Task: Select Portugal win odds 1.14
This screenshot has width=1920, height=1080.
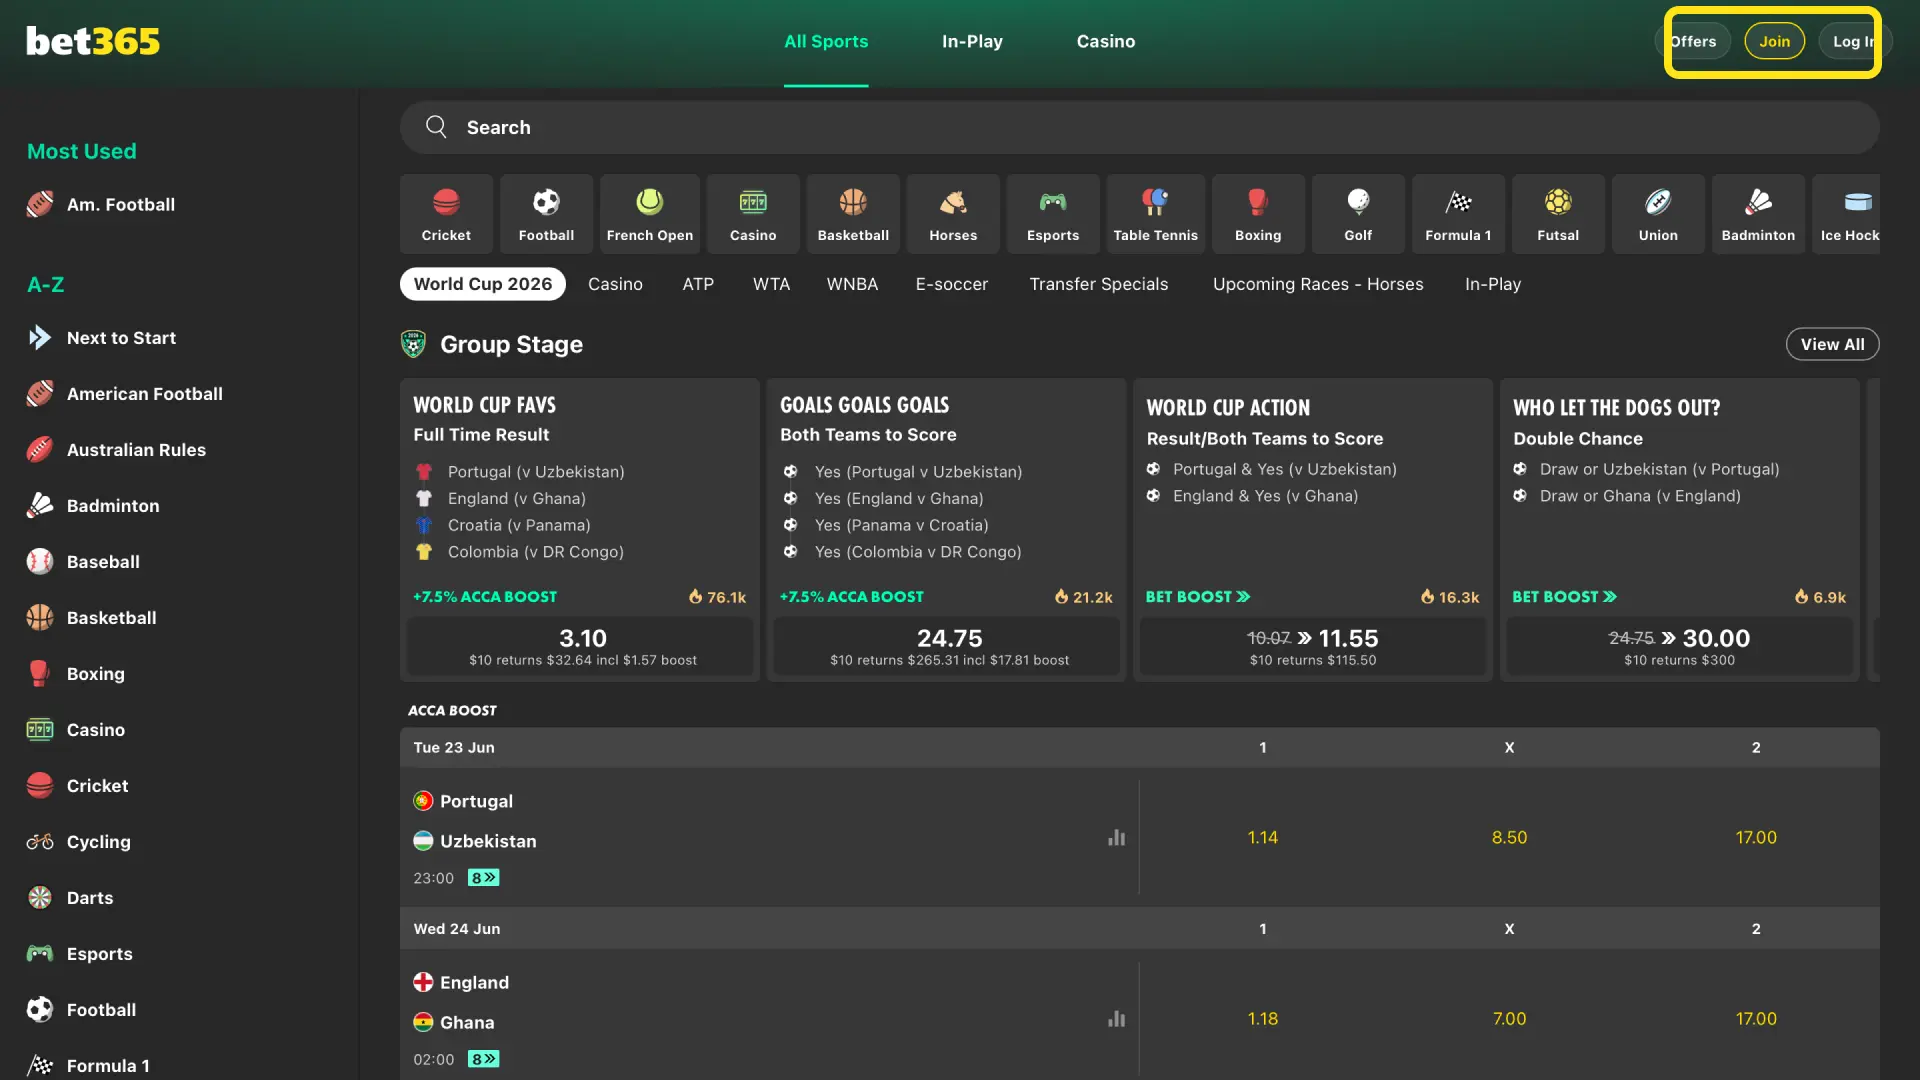Action: (1262, 838)
